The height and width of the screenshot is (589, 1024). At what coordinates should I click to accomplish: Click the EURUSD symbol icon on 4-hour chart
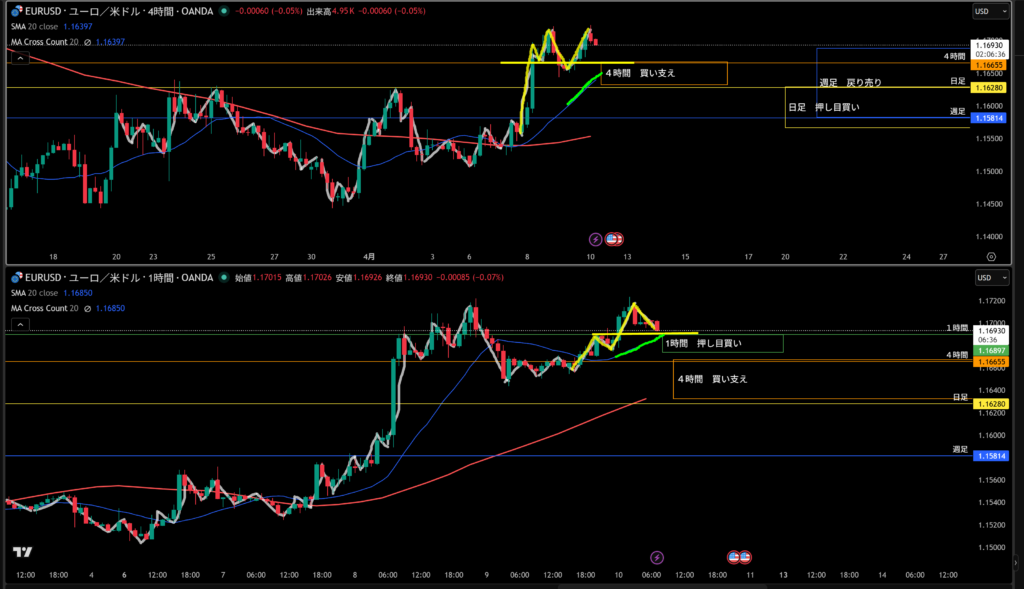click(x=15, y=12)
